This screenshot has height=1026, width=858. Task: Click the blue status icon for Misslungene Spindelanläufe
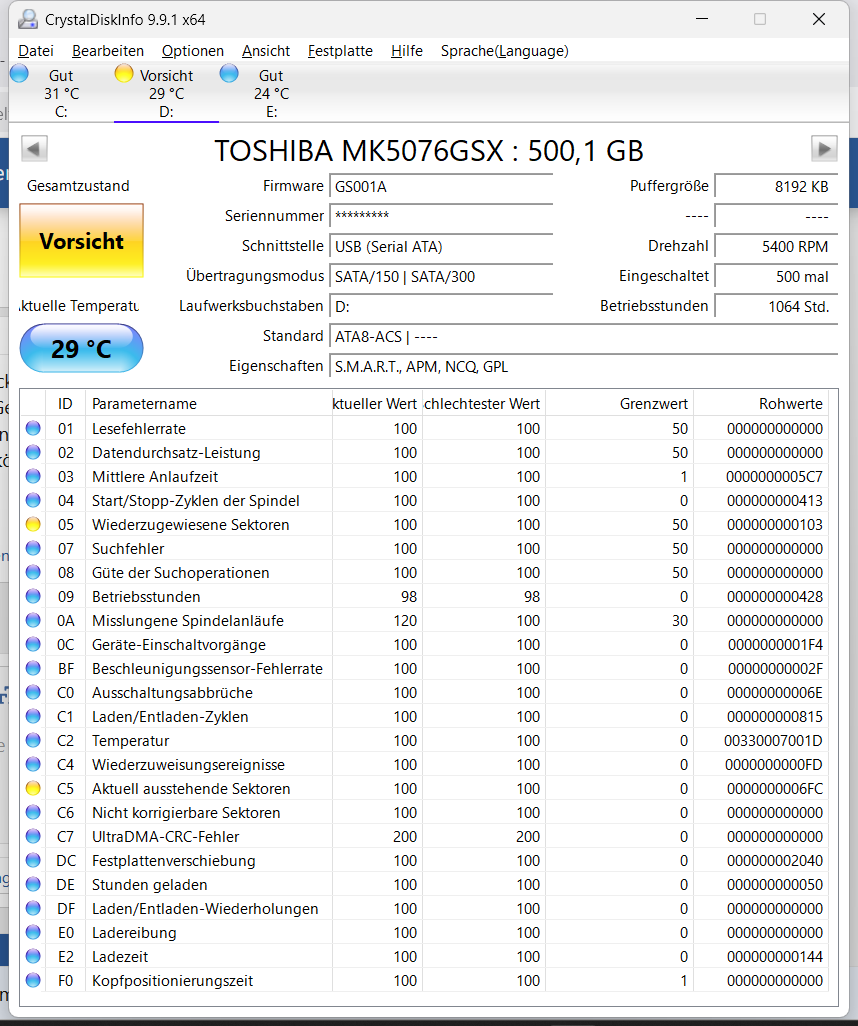[x=33, y=620]
